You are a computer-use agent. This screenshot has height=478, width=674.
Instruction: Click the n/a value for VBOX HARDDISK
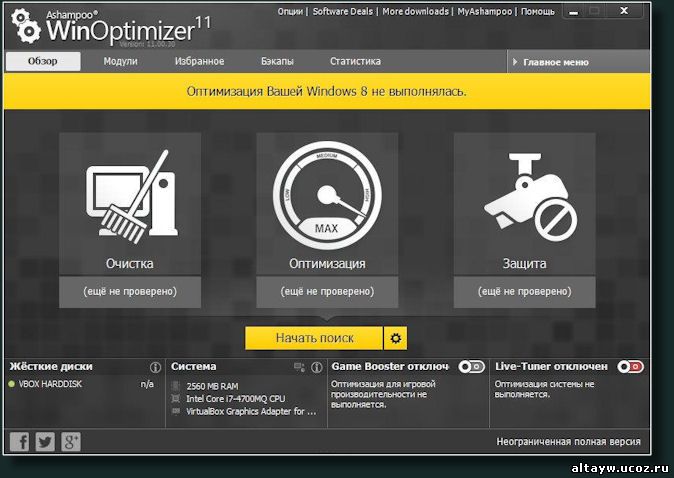[x=147, y=384]
